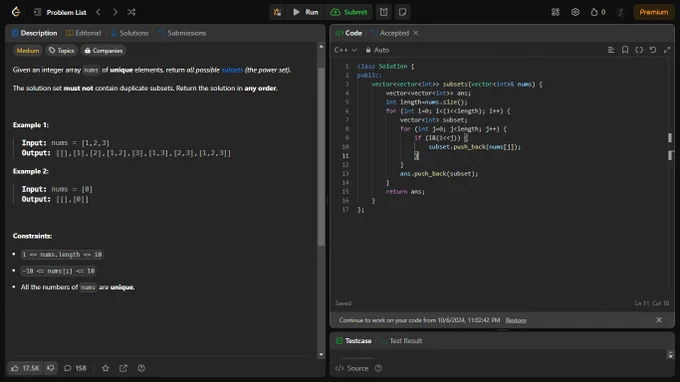Click the LeetCode logo icon
Image resolution: width=680 pixels, height=382 pixels.
(x=16, y=12)
